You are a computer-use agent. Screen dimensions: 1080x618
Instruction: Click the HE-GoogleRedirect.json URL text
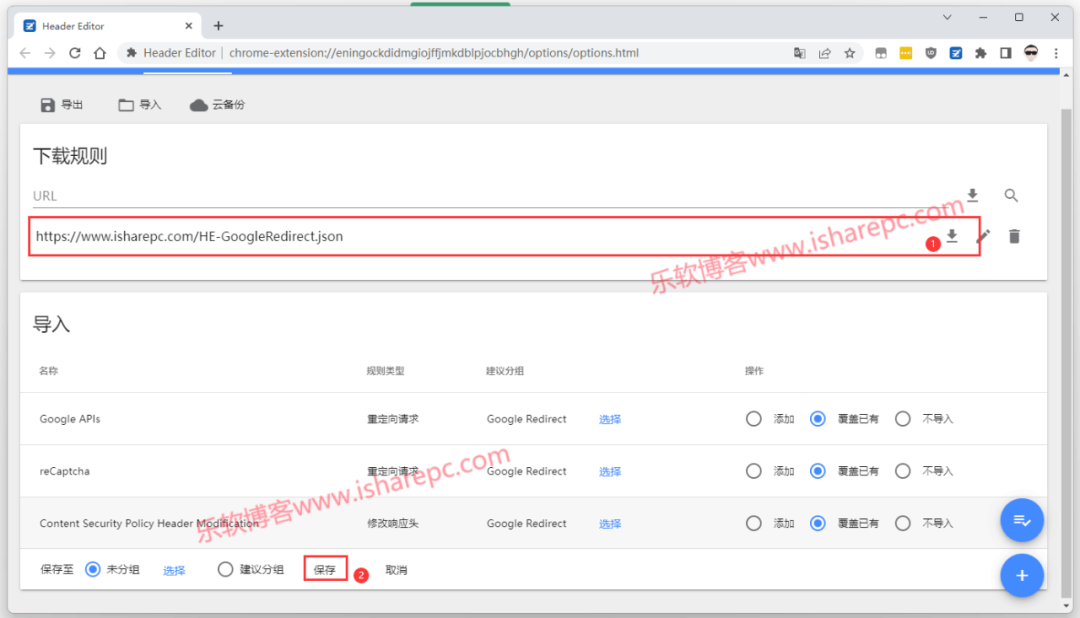tap(189, 236)
